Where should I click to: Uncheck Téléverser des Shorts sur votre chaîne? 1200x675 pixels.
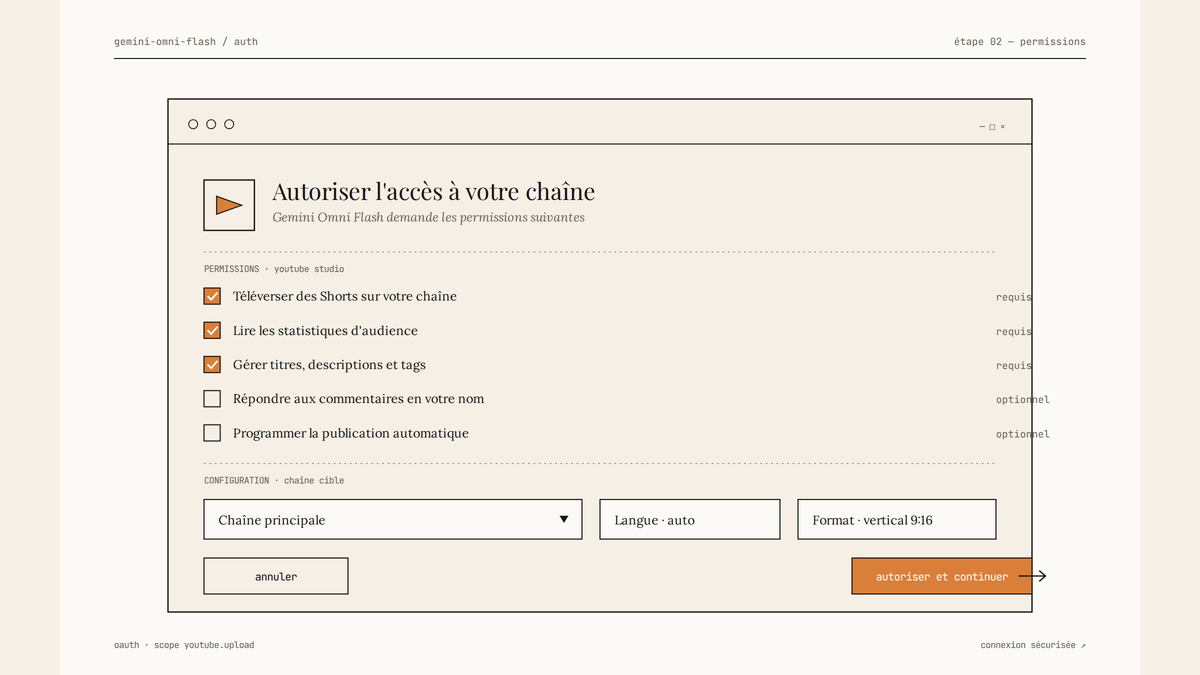(212, 296)
